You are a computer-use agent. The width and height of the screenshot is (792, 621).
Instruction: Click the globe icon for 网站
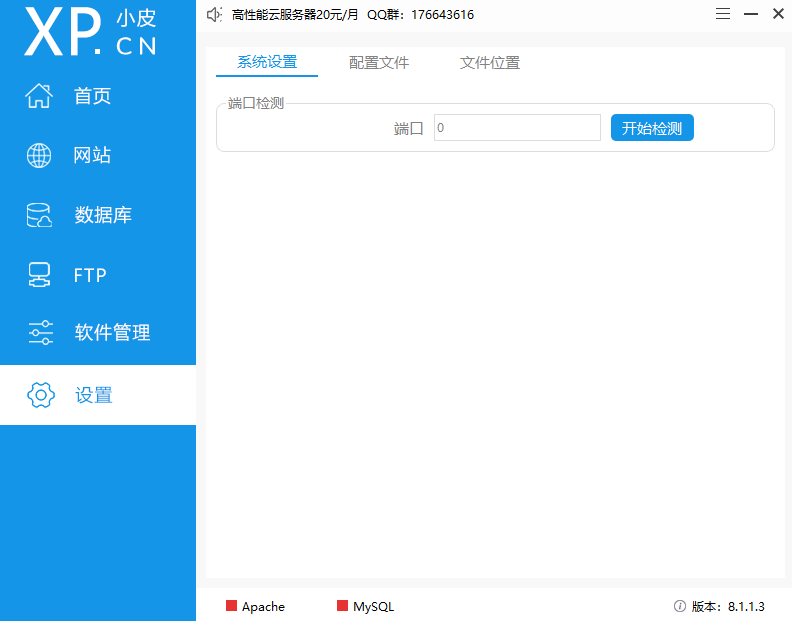point(39,155)
